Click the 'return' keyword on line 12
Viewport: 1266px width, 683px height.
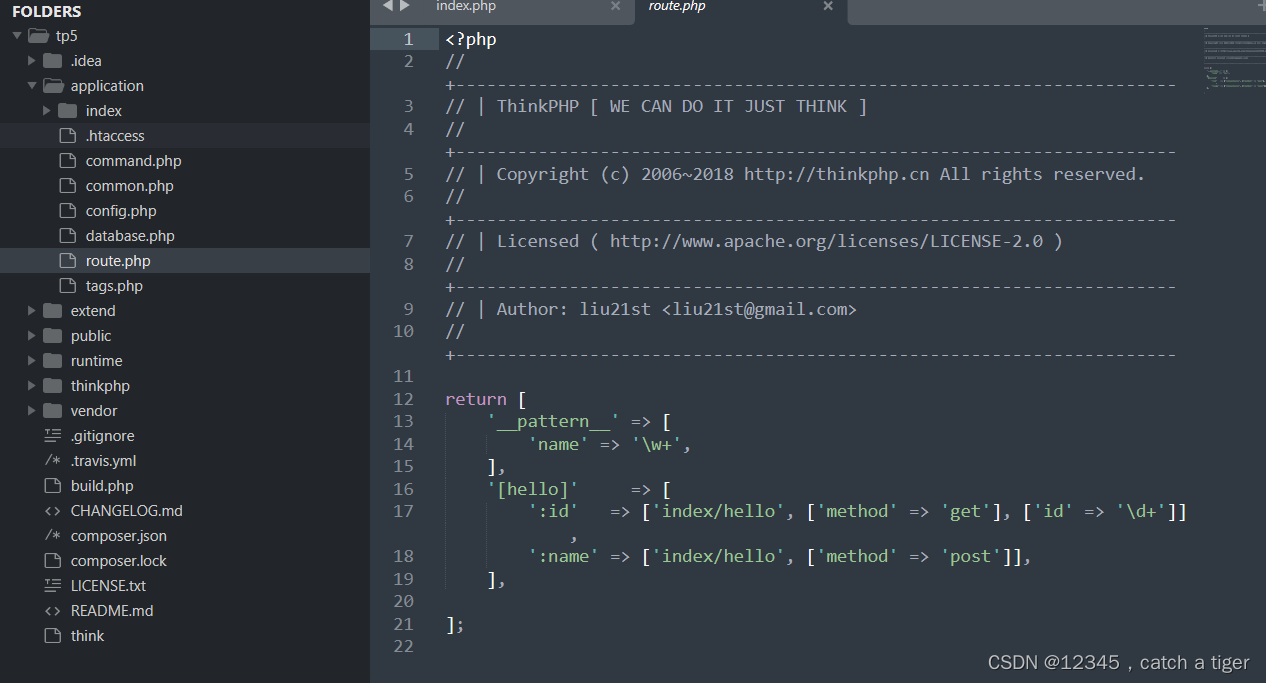pyautogui.click(x=476, y=399)
